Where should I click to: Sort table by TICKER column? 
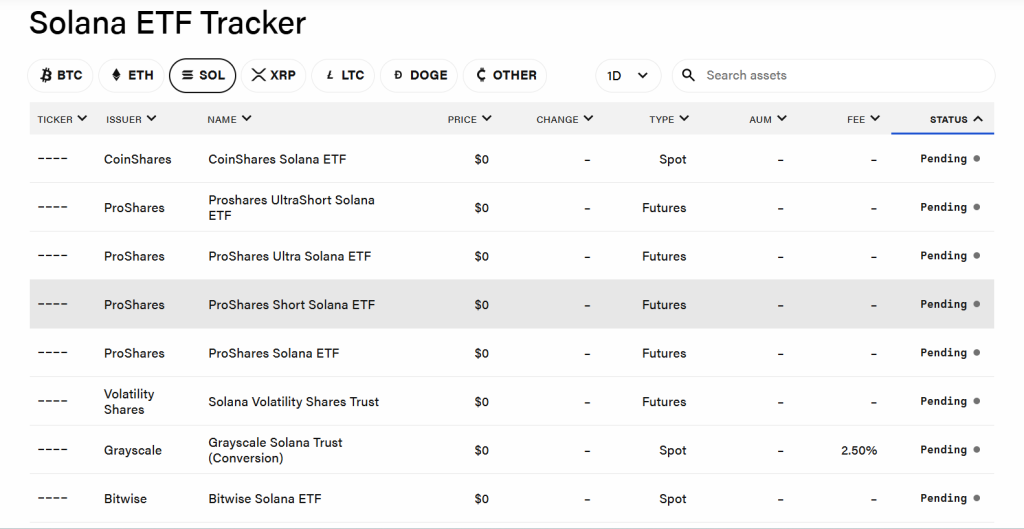(62, 119)
